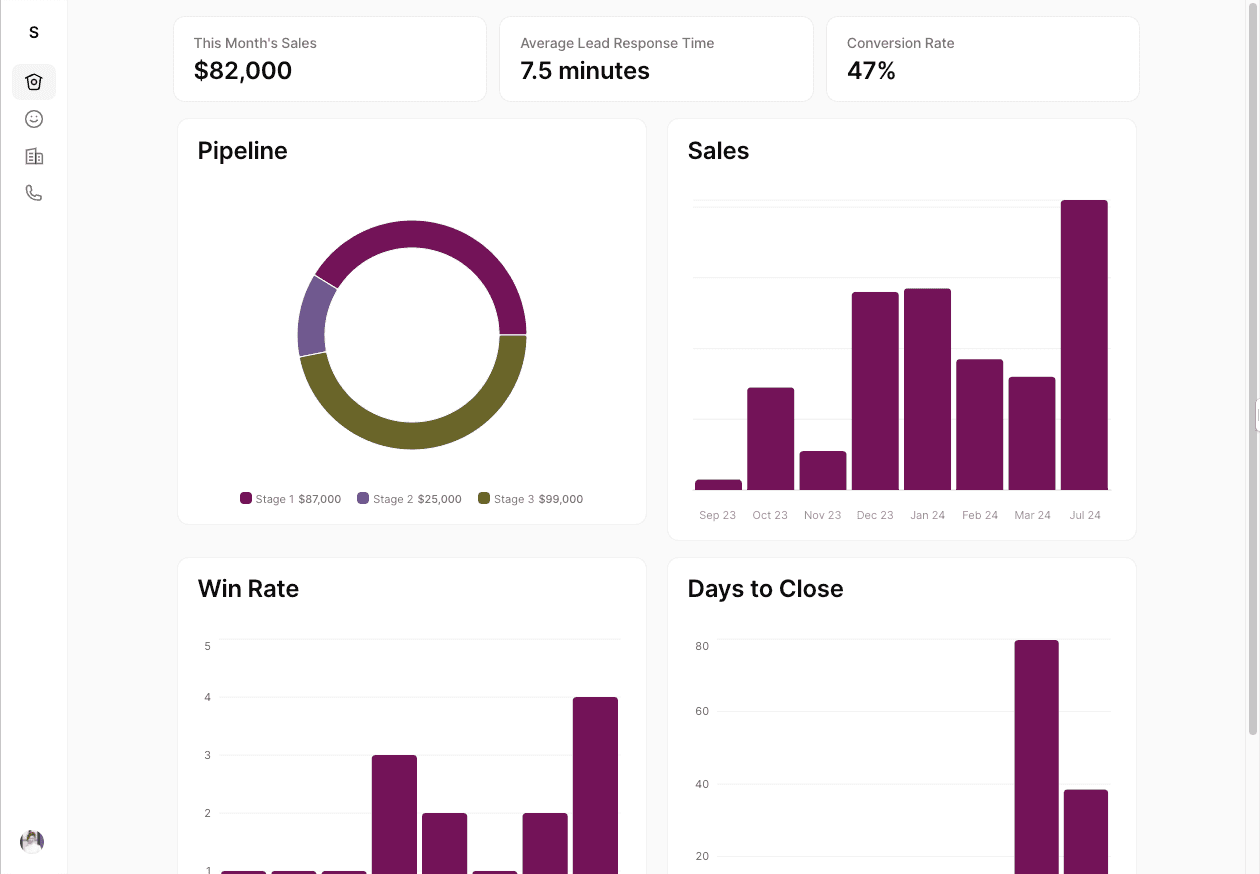Click the S logo at sidebar top
The width and height of the screenshot is (1260, 874).
click(34, 32)
